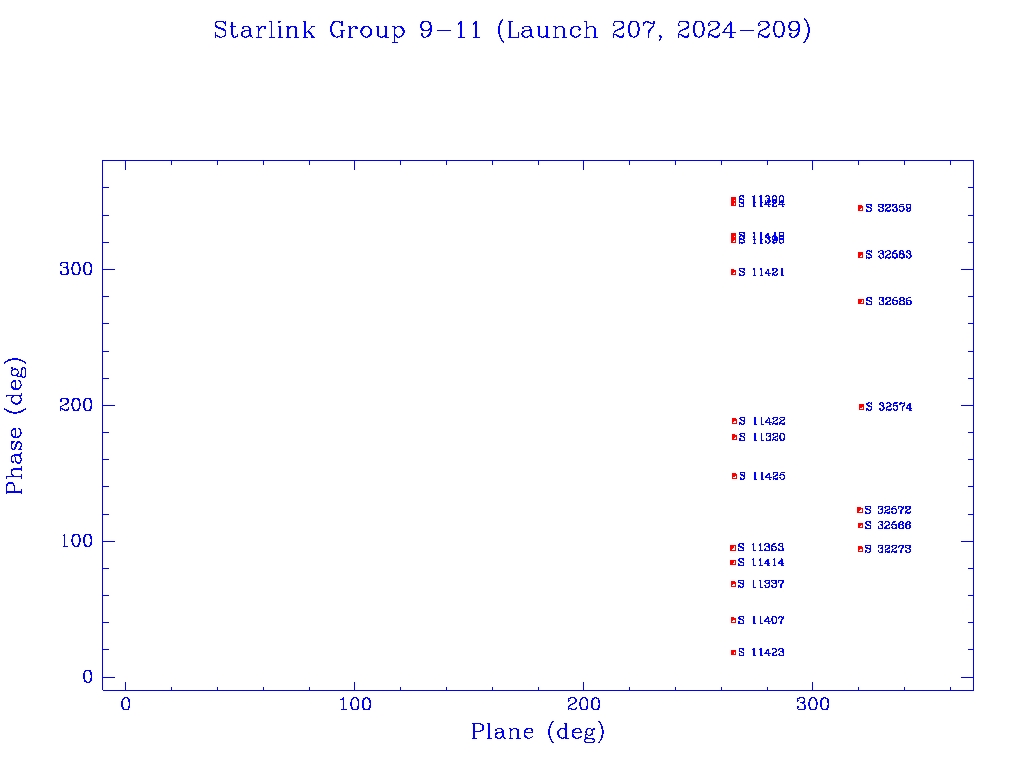The image size is (1024, 768).
Task: Click the Plane axis tick label '300'
Action: tap(812, 704)
